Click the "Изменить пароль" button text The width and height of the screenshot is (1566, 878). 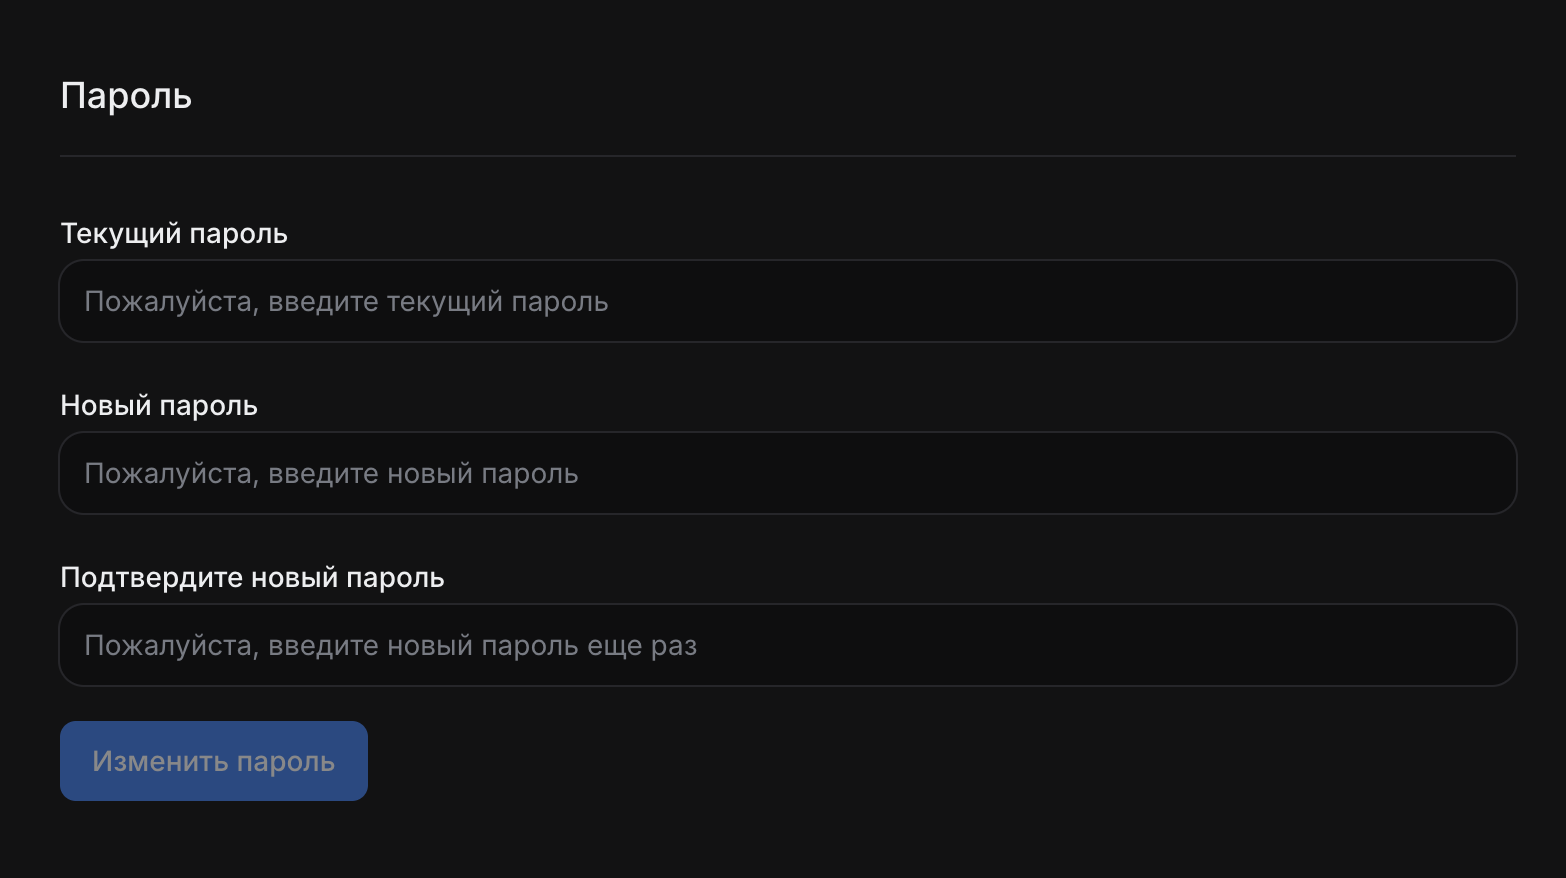214,762
